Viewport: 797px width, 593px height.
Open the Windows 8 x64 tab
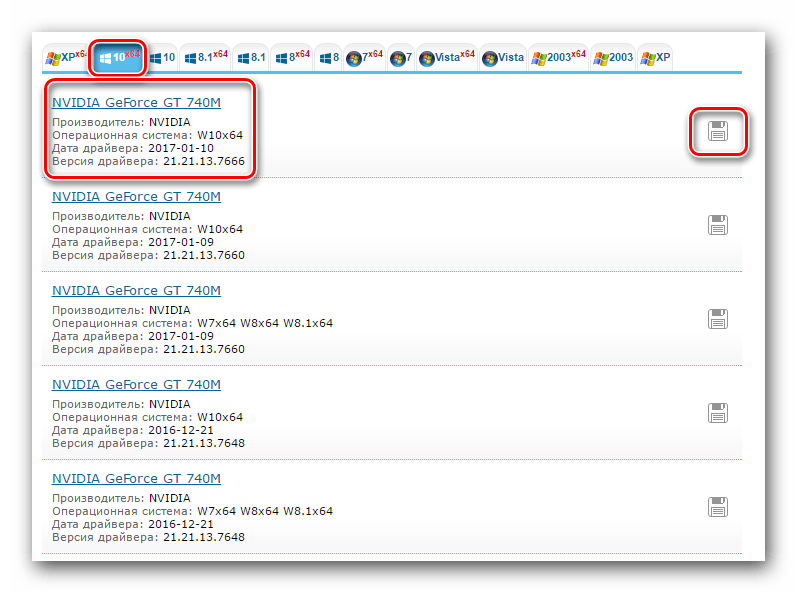(292, 57)
